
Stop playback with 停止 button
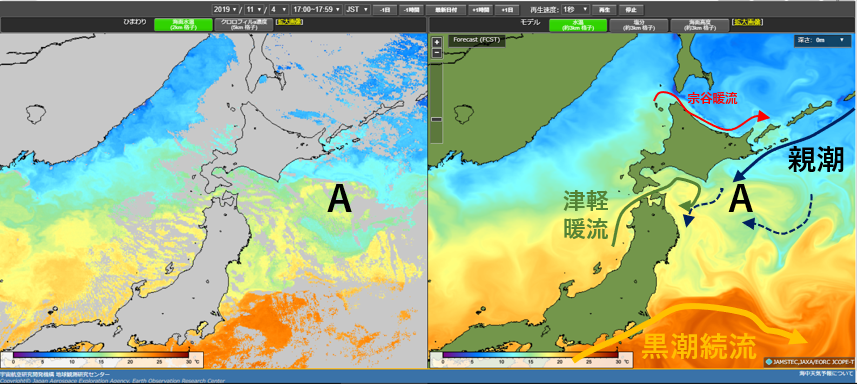point(630,10)
